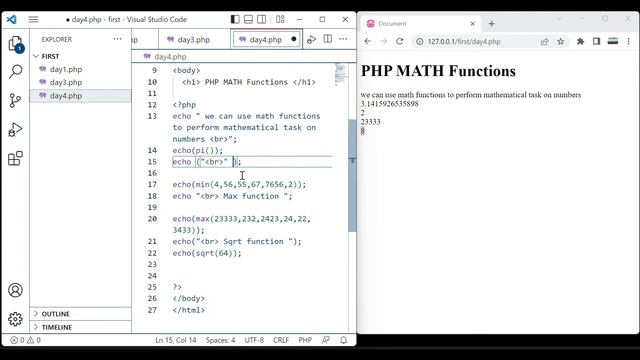
Task: Open the Manage settings gear
Action: tap(15, 319)
